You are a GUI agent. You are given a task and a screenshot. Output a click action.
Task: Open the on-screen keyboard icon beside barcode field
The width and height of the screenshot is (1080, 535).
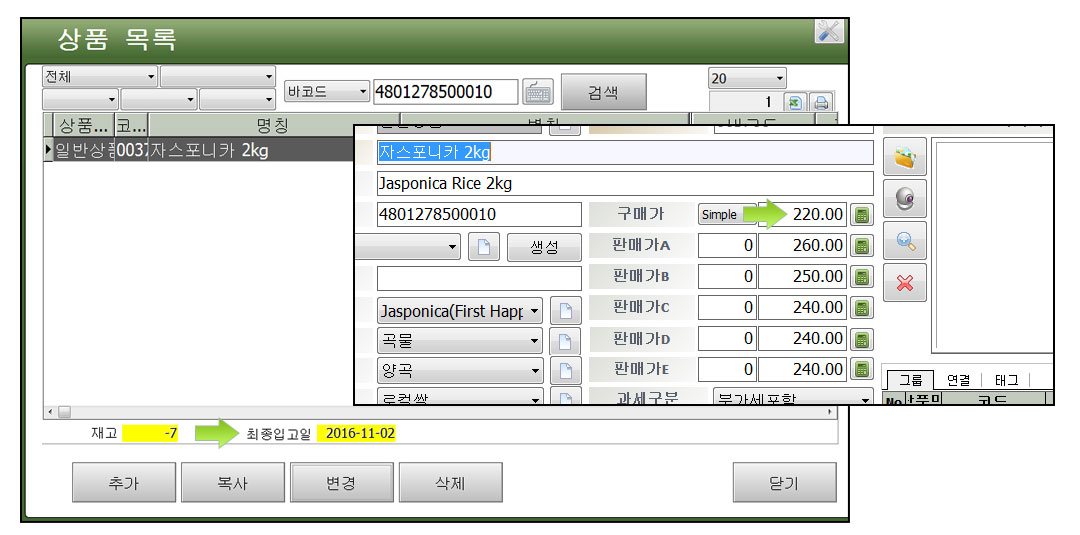[x=538, y=92]
